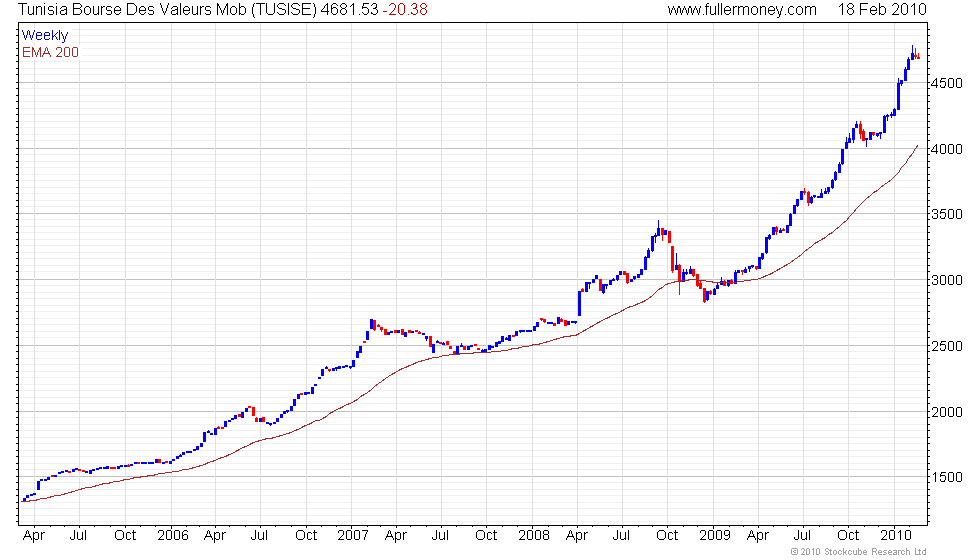
Task: Click the 2500 y-axis label
Action: point(946,346)
